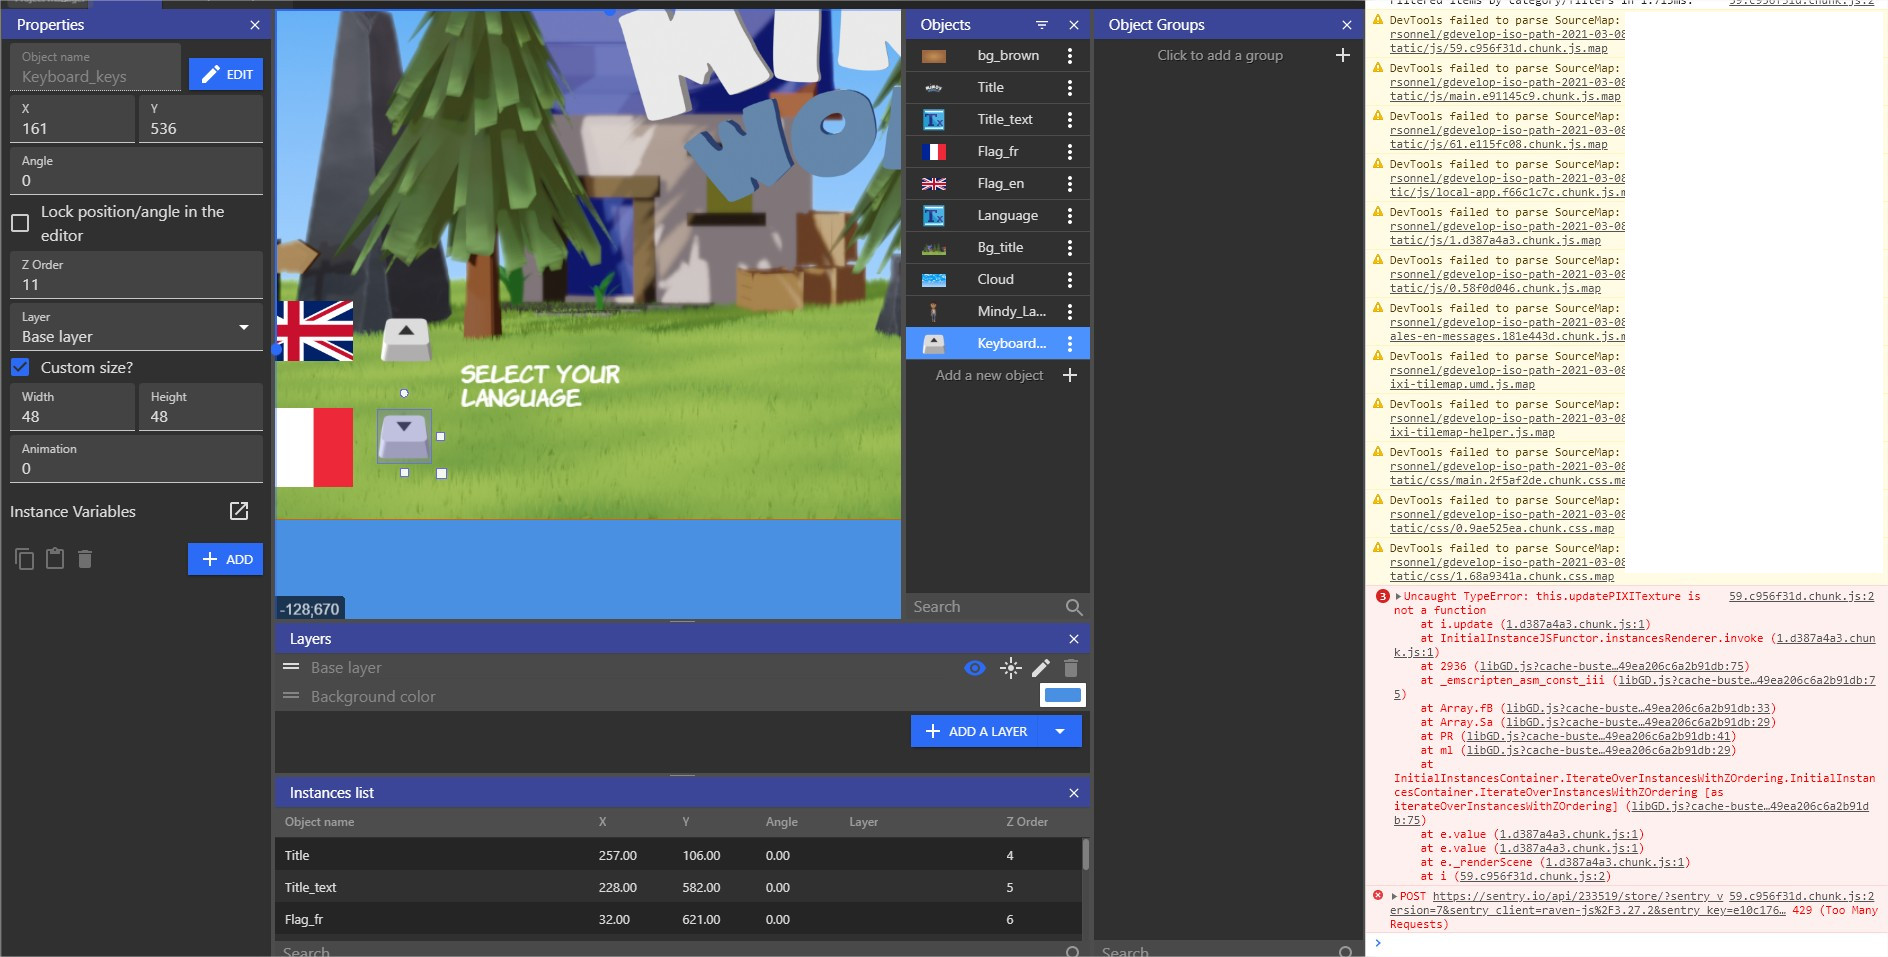The width and height of the screenshot is (1888, 957).
Task: Click the X position input field
Action: click(71, 128)
